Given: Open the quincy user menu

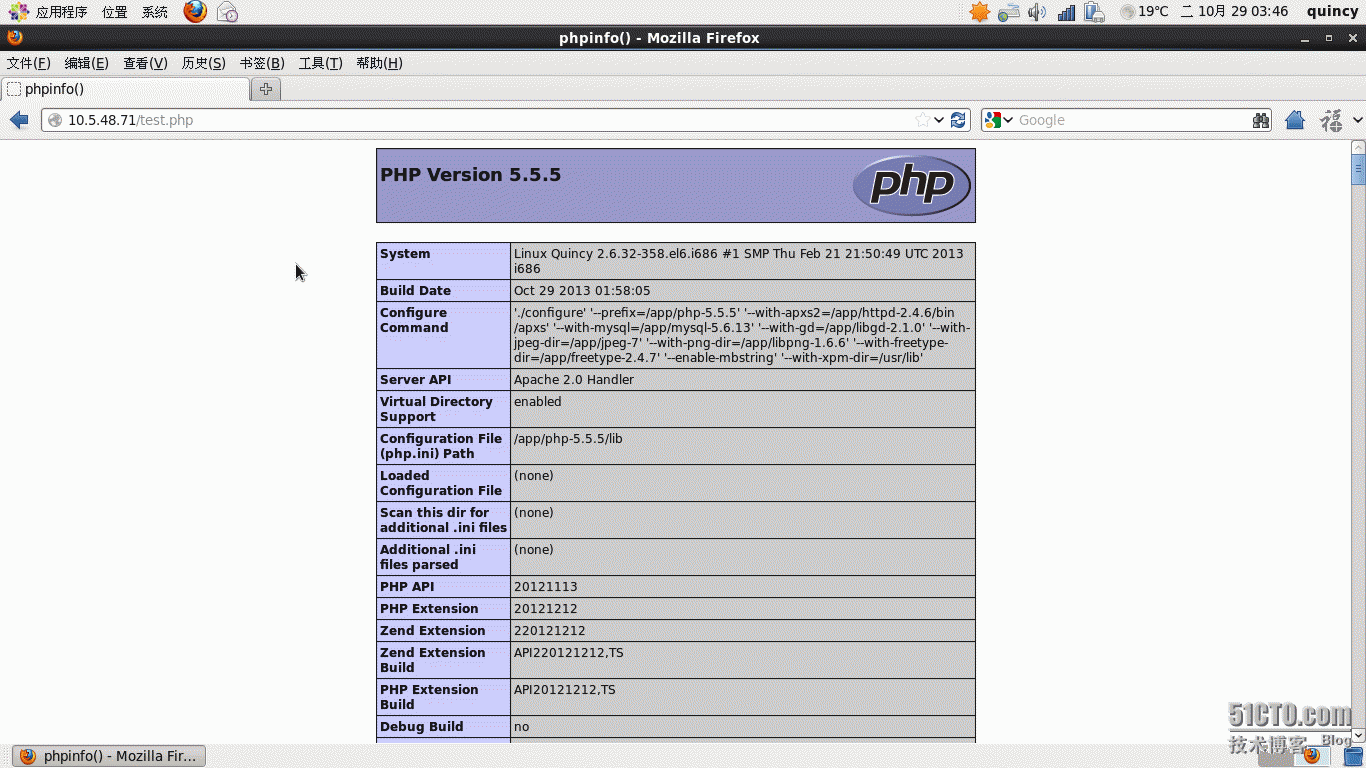Looking at the screenshot, I should click(x=1332, y=12).
